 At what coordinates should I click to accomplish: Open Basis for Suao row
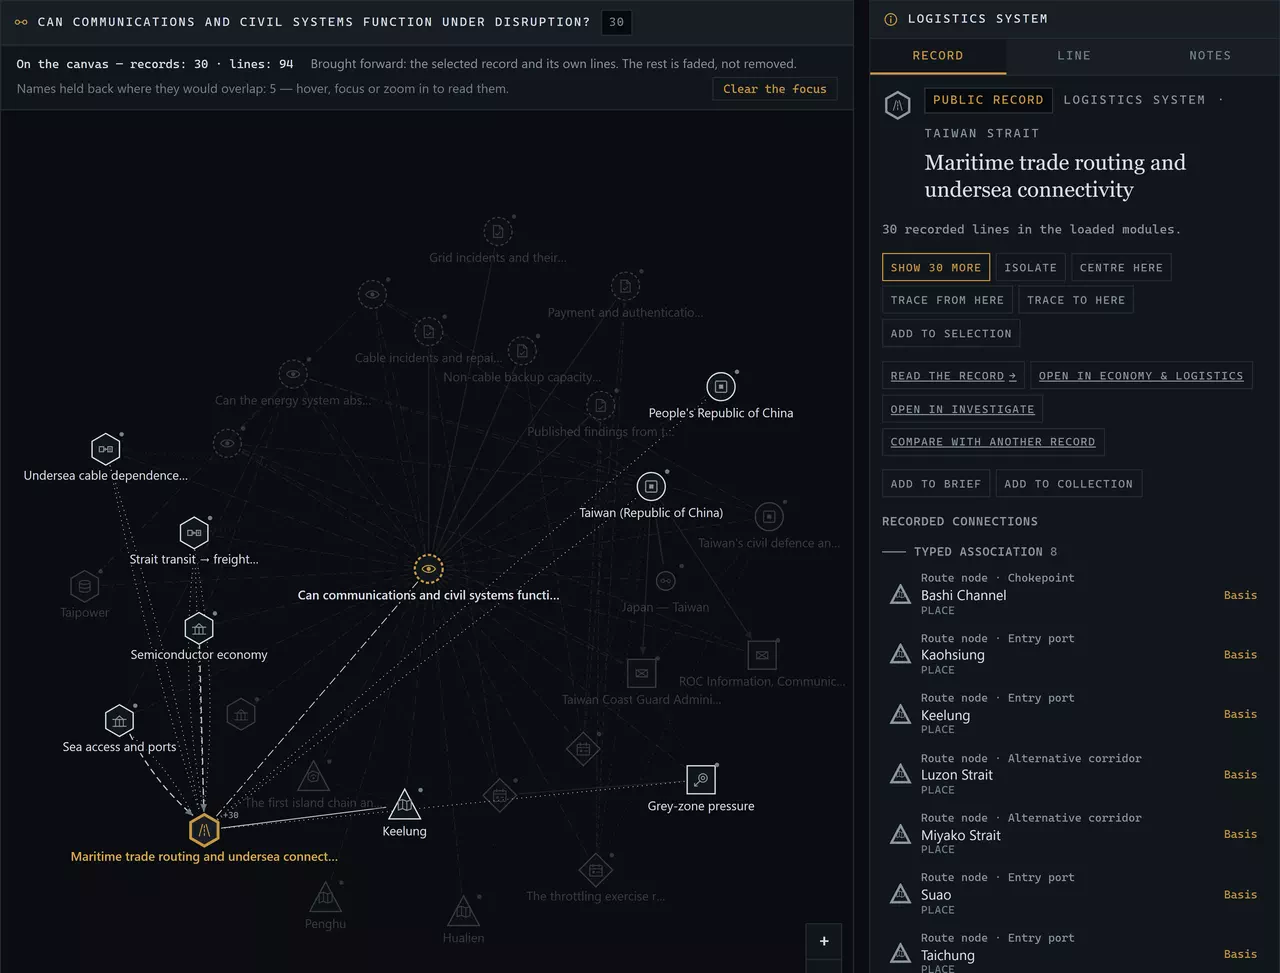[1240, 895]
